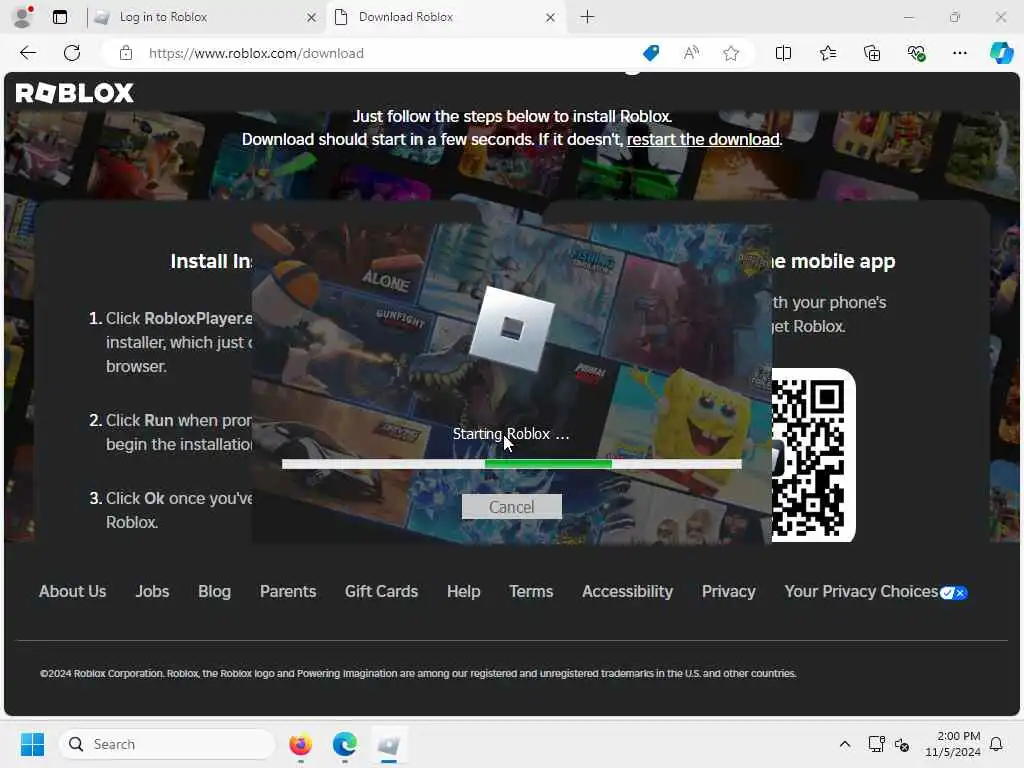Open the Gift Cards footer link
Viewport: 1024px width, 768px height.
pyautogui.click(x=381, y=591)
